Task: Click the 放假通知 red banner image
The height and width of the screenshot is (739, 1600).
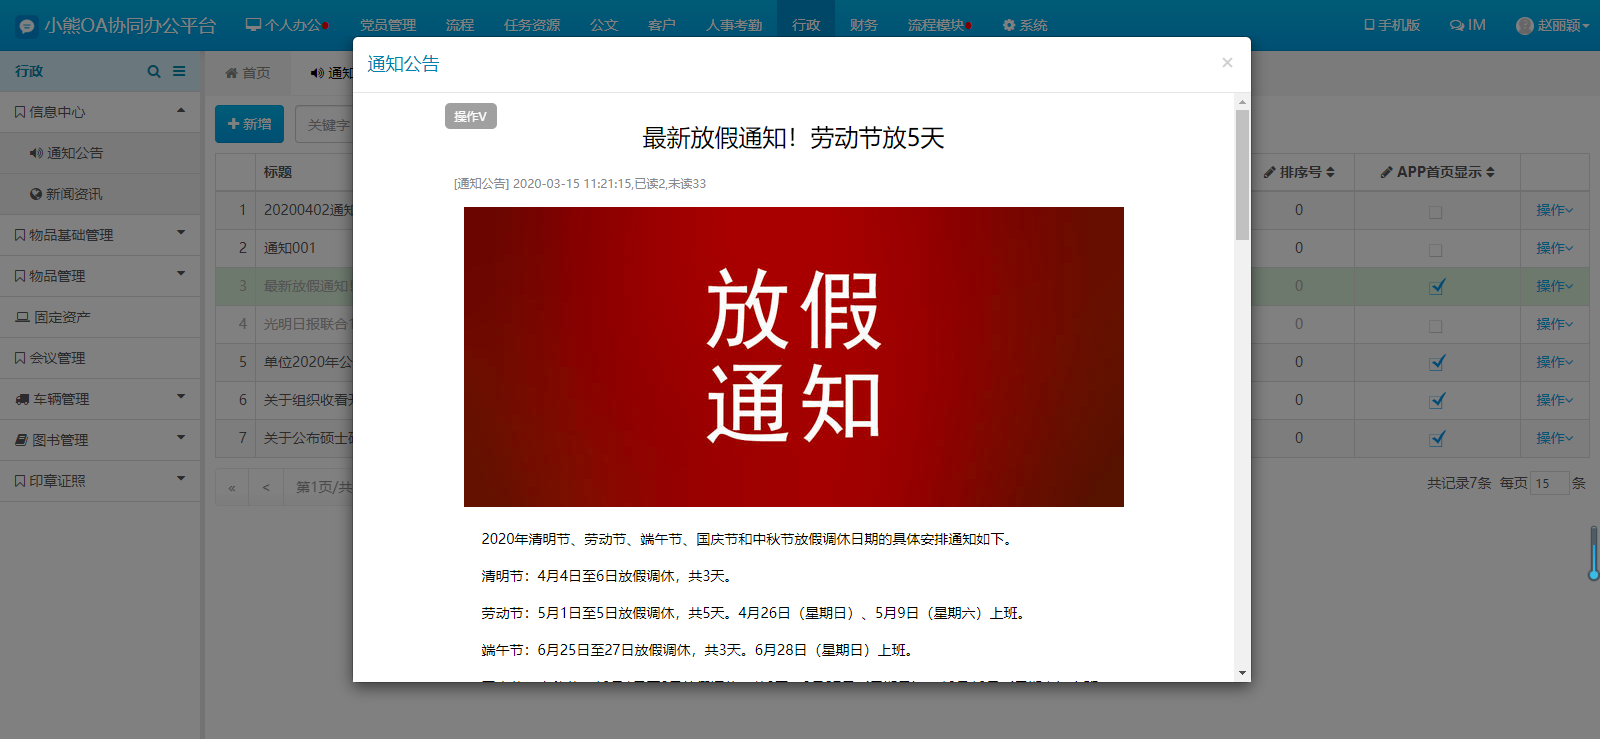Action: point(794,357)
